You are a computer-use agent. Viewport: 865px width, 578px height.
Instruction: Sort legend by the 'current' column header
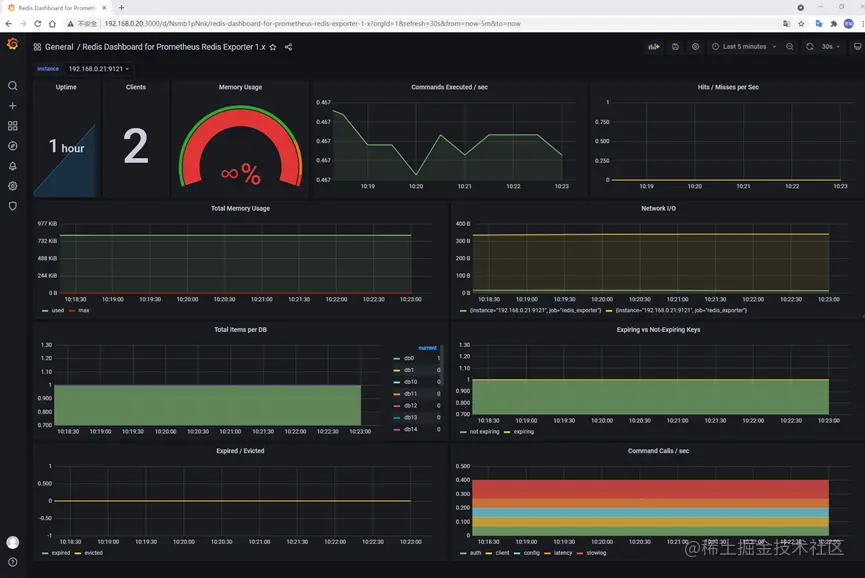pos(428,347)
